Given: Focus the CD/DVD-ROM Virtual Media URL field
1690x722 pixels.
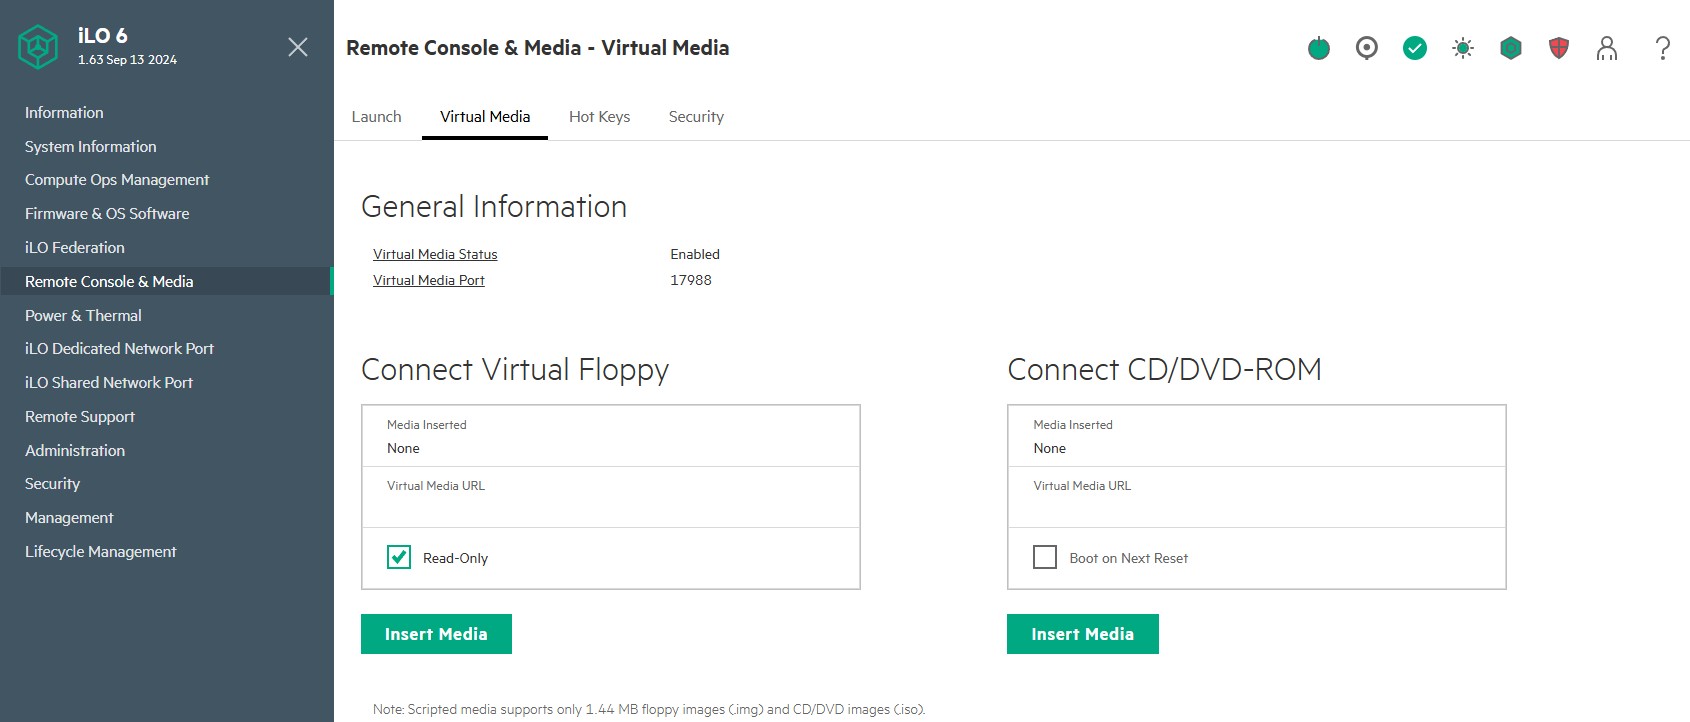Looking at the screenshot, I should (x=1257, y=497).
